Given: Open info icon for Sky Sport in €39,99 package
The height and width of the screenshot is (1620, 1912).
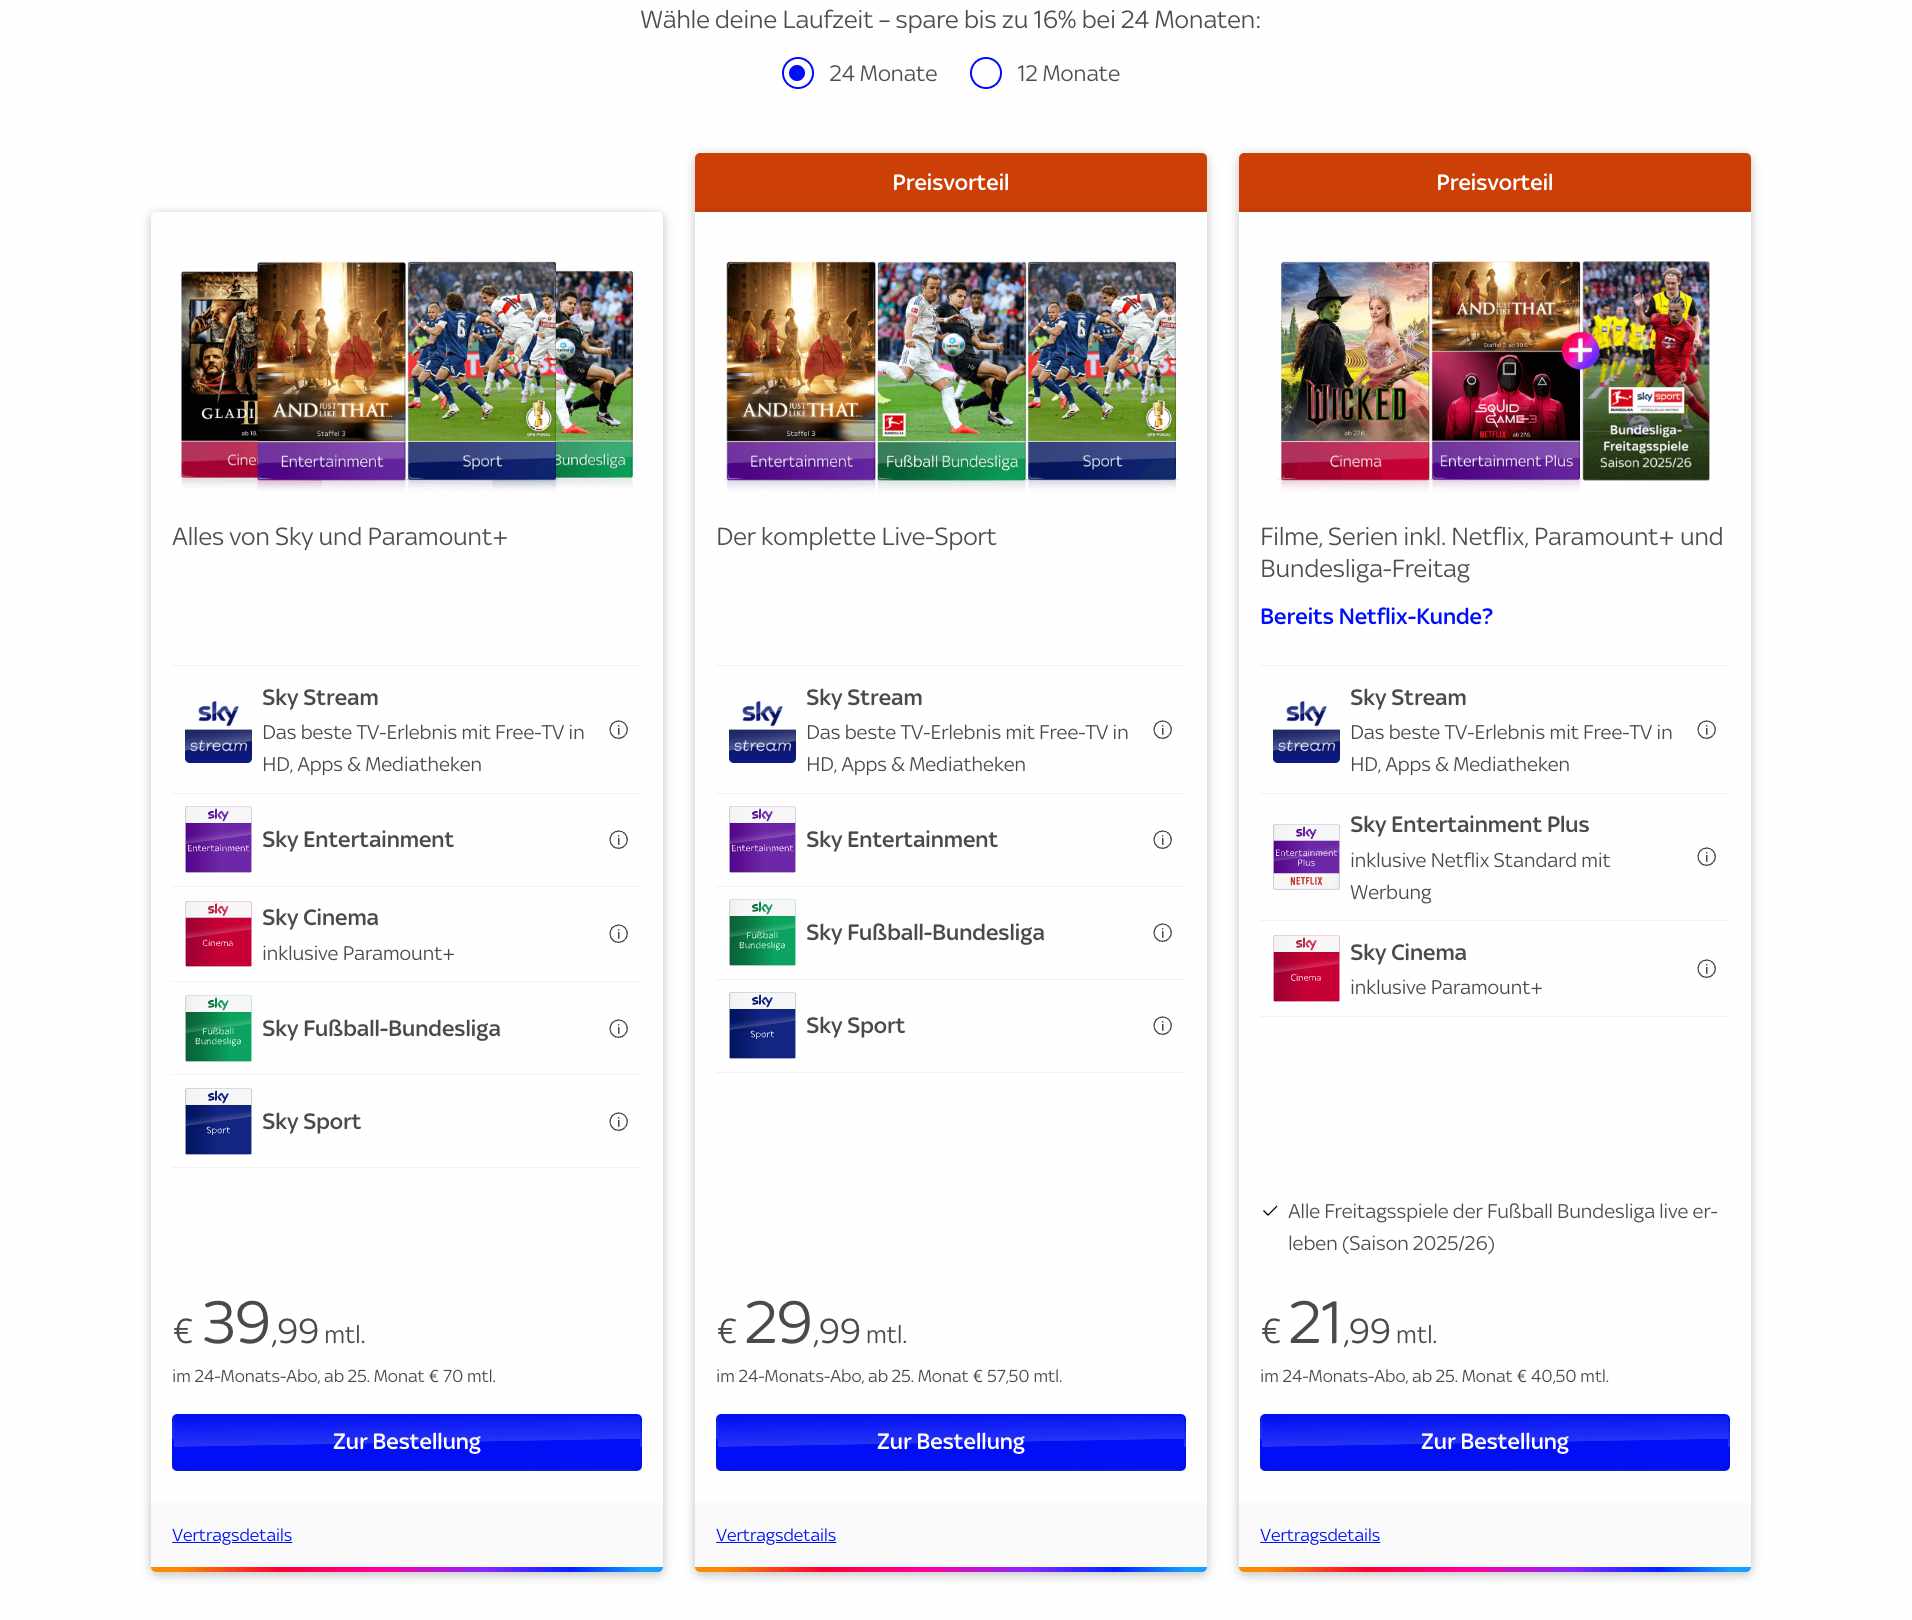Looking at the screenshot, I should point(618,1122).
